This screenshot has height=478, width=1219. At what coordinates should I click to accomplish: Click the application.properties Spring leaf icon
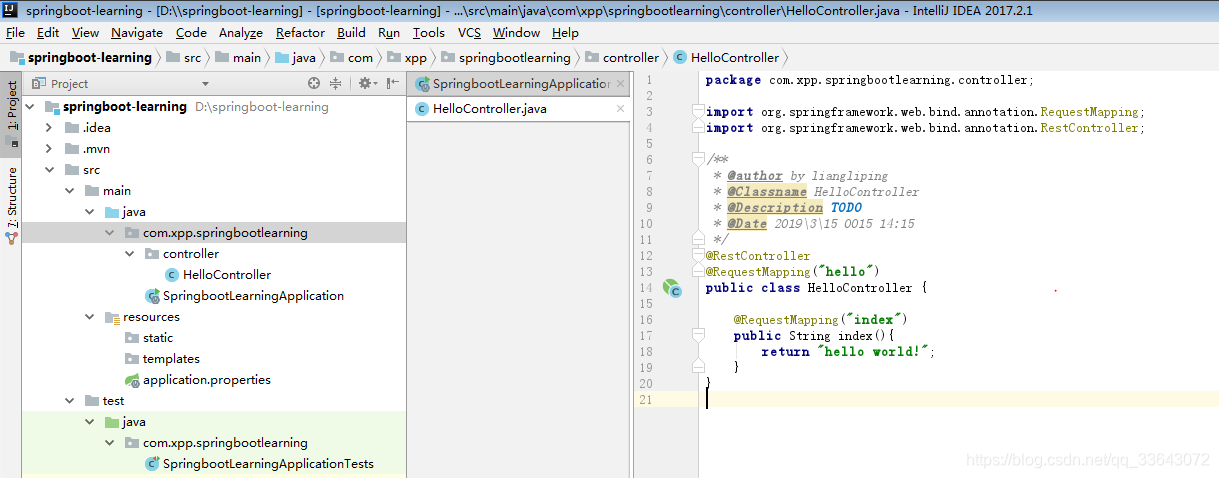point(132,380)
